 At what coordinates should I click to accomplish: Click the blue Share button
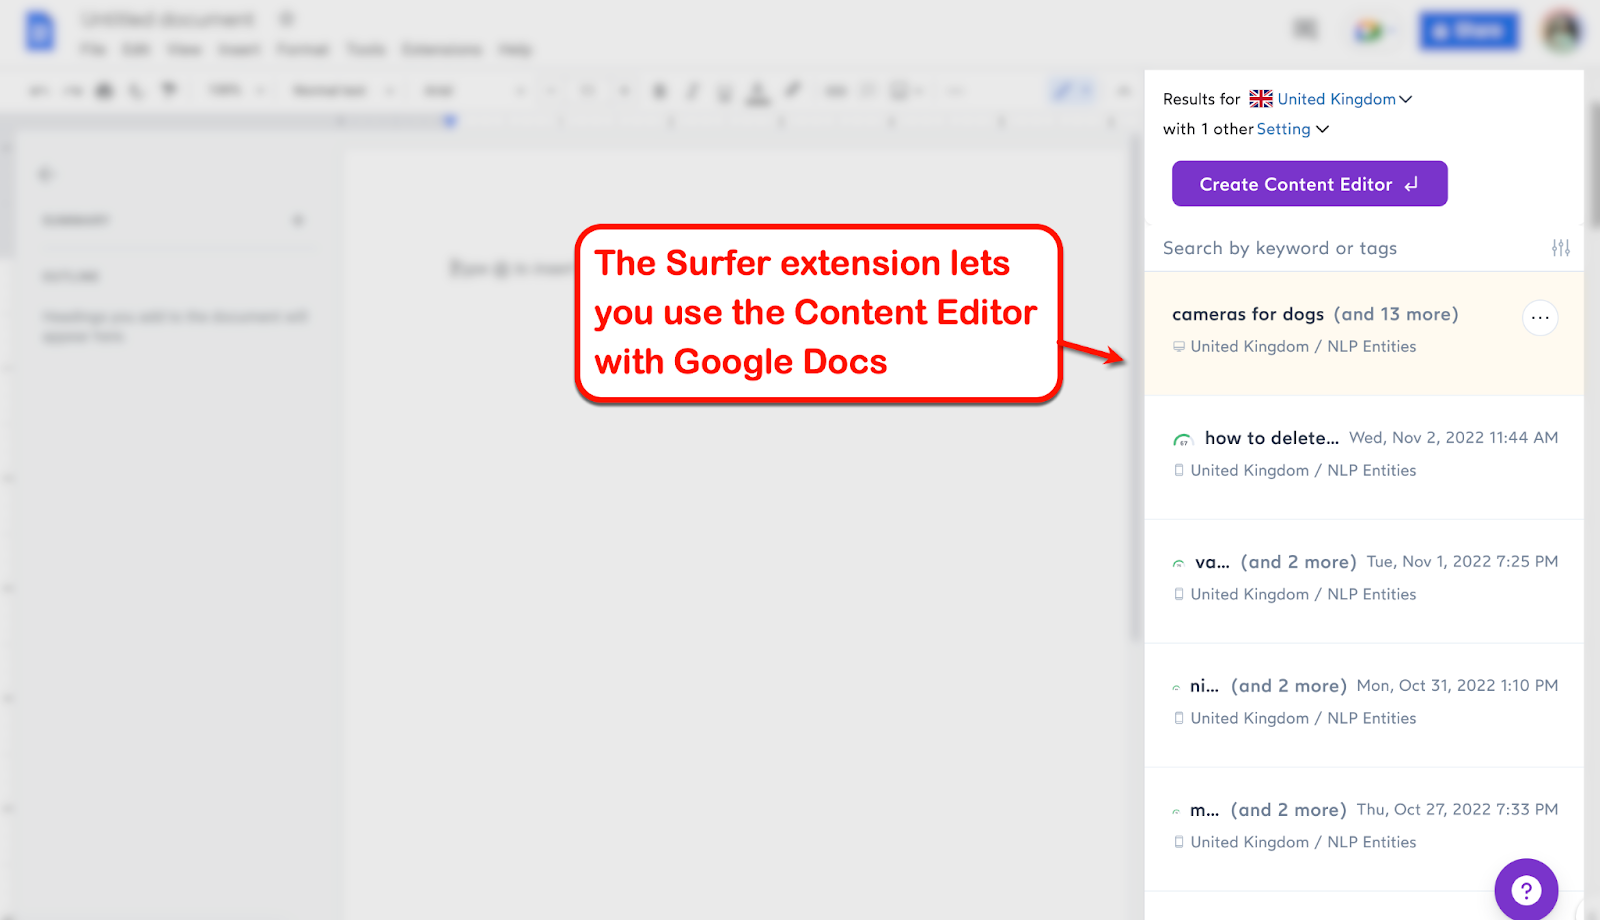(1468, 31)
